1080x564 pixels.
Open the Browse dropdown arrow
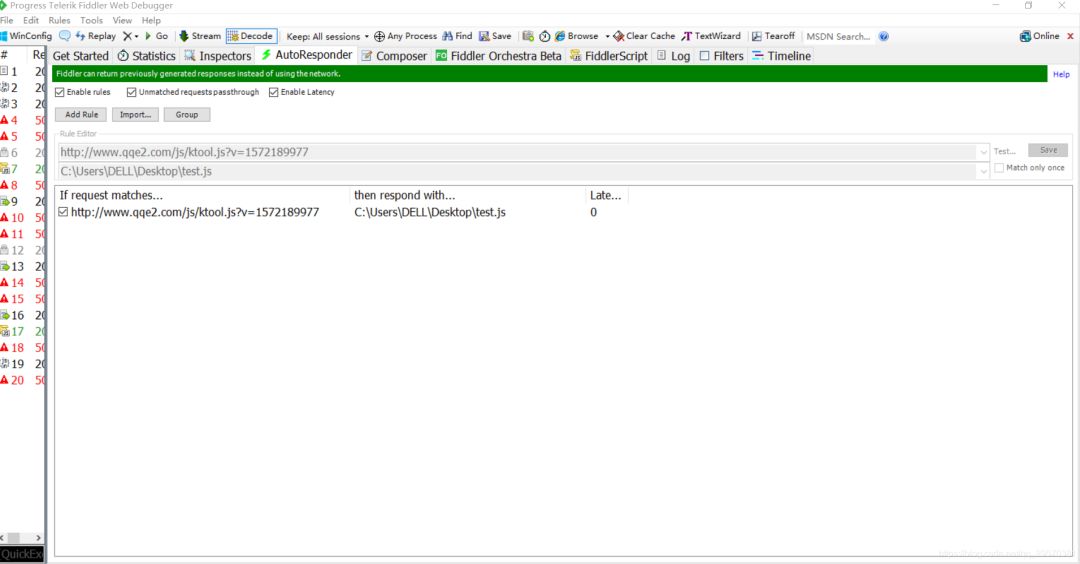click(x=607, y=37)
